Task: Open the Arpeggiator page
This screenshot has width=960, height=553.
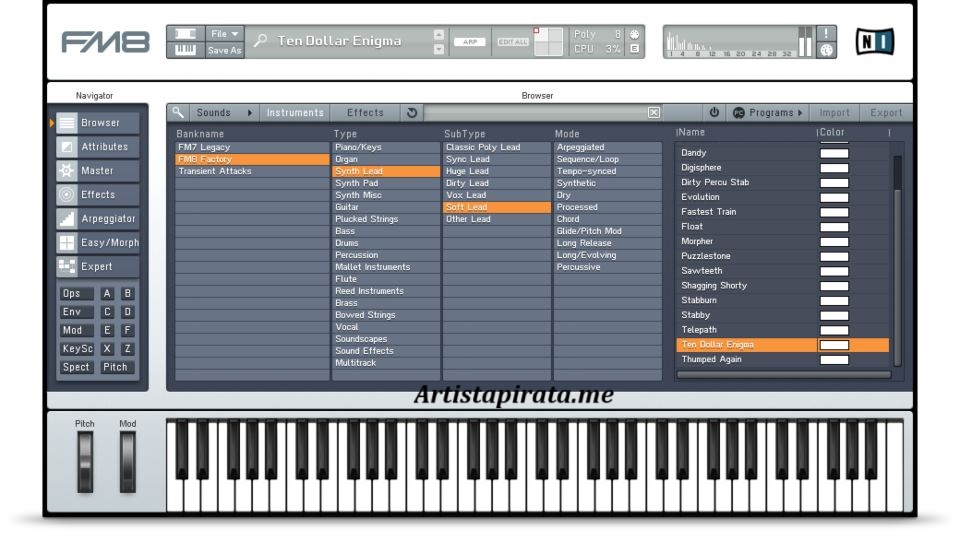Action: pos(98,219)
